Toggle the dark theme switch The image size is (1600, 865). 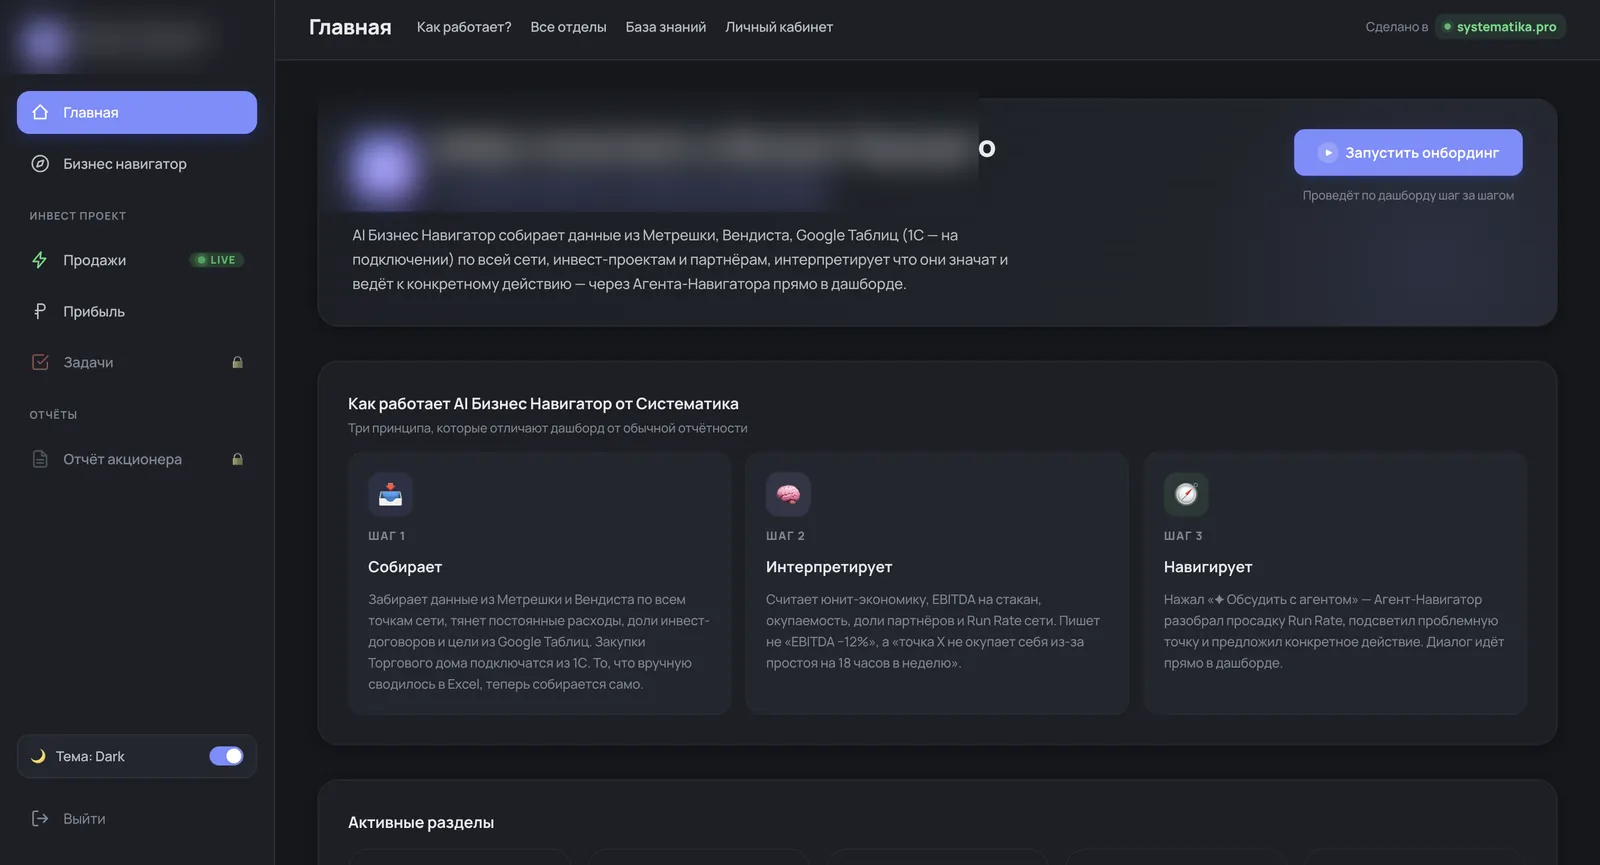[x=226, y=756]
